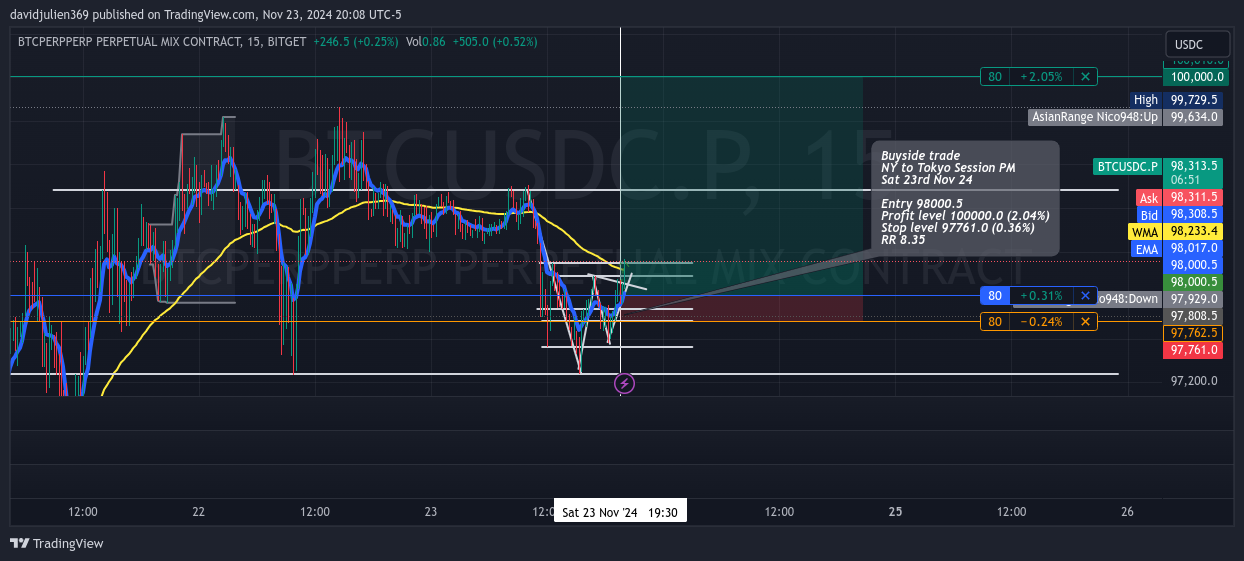The height and width of the screenshot is (561, 1244).
Task: Close the +0.31% position label
Action: pos(1085,296)
